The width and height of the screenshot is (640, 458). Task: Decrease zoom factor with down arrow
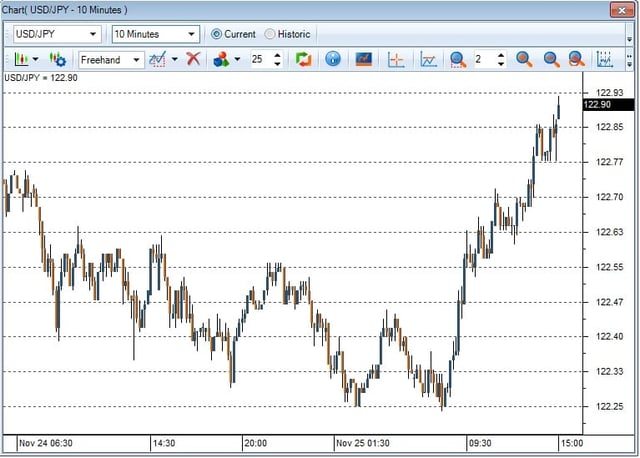point(501,64)
